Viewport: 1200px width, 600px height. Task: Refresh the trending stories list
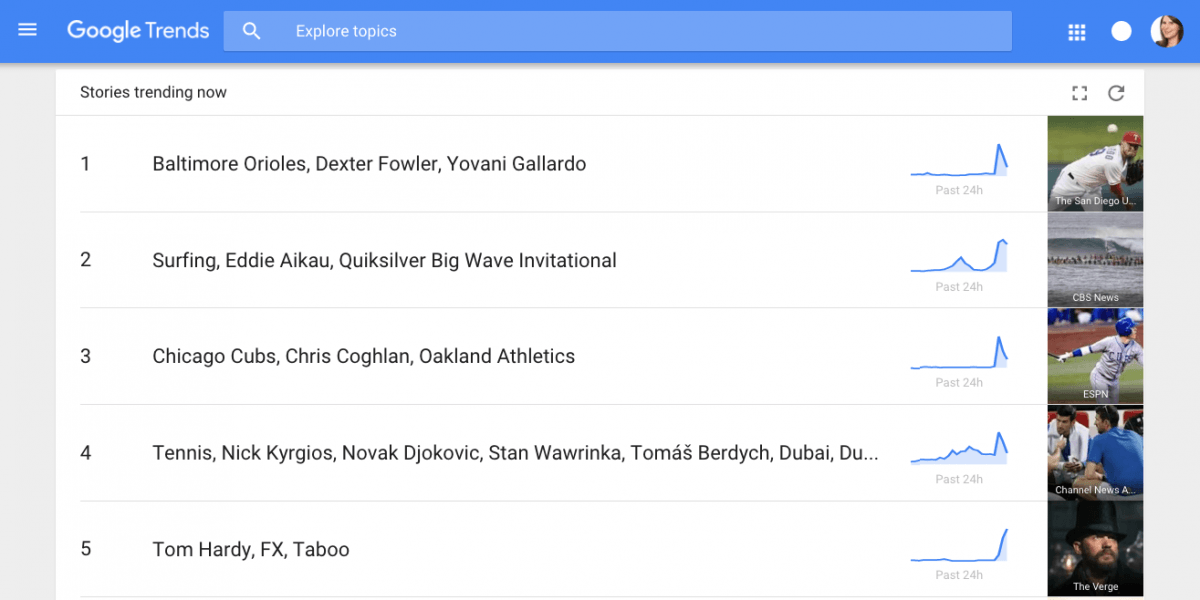point(1116,93)
